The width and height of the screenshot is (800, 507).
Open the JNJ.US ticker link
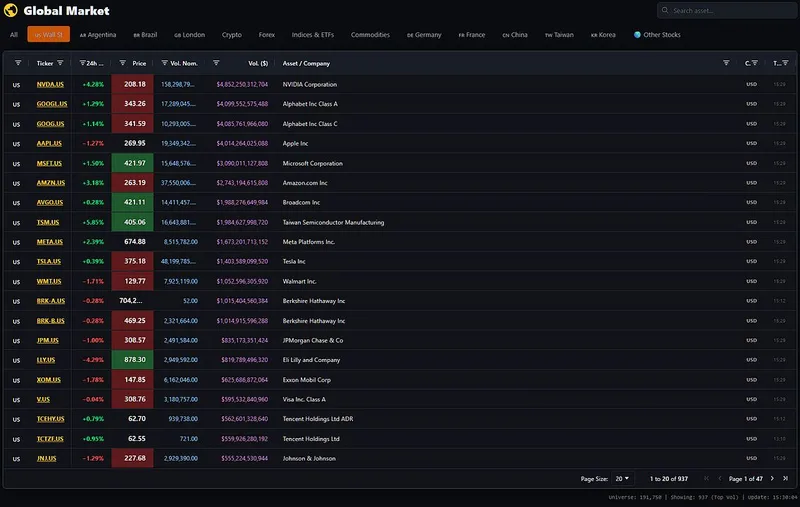[x=46, y=458]
